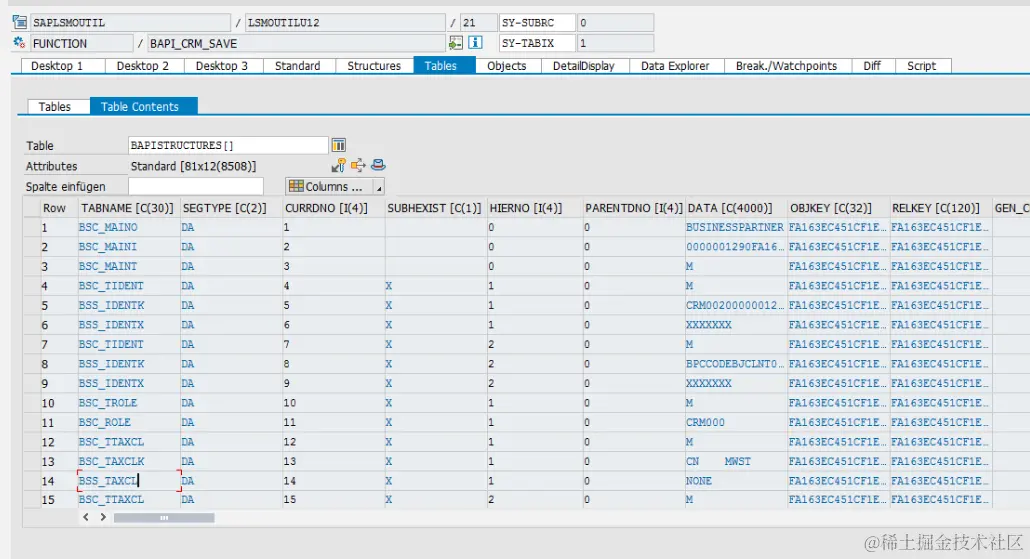Click the SAPLSMOUTIL program field
1030x559 pixels.
coord(130,22)
